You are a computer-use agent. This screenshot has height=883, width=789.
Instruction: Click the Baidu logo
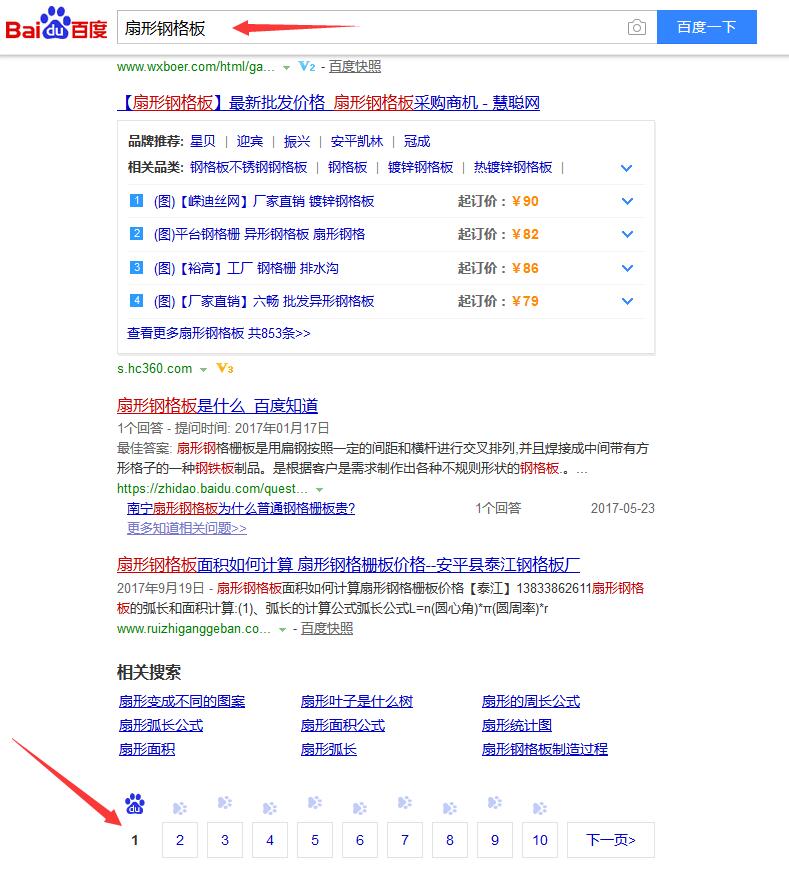(x=56, y=27)
